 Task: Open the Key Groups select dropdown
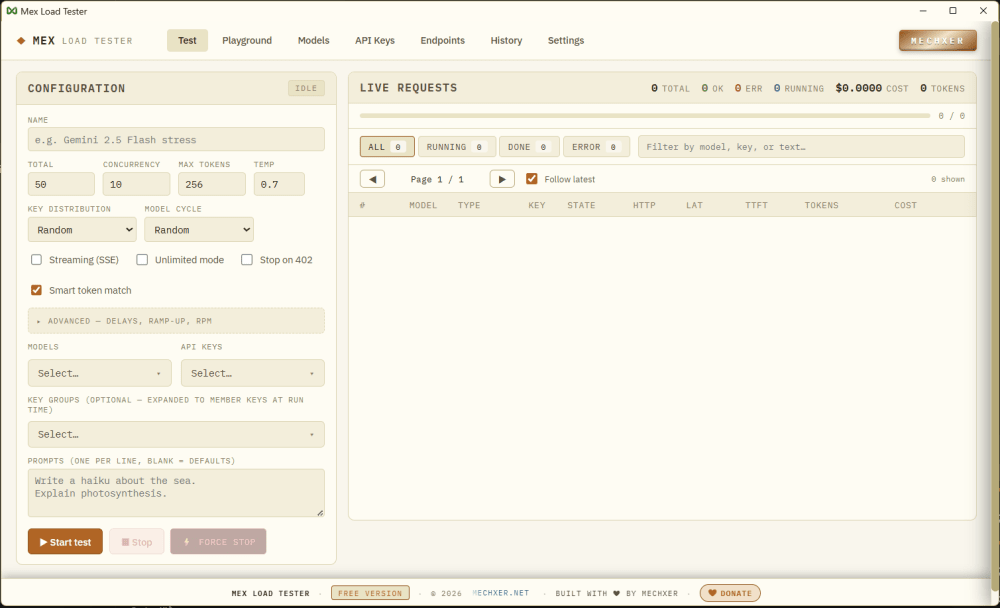pyautogui.click(x=176, y=434)
